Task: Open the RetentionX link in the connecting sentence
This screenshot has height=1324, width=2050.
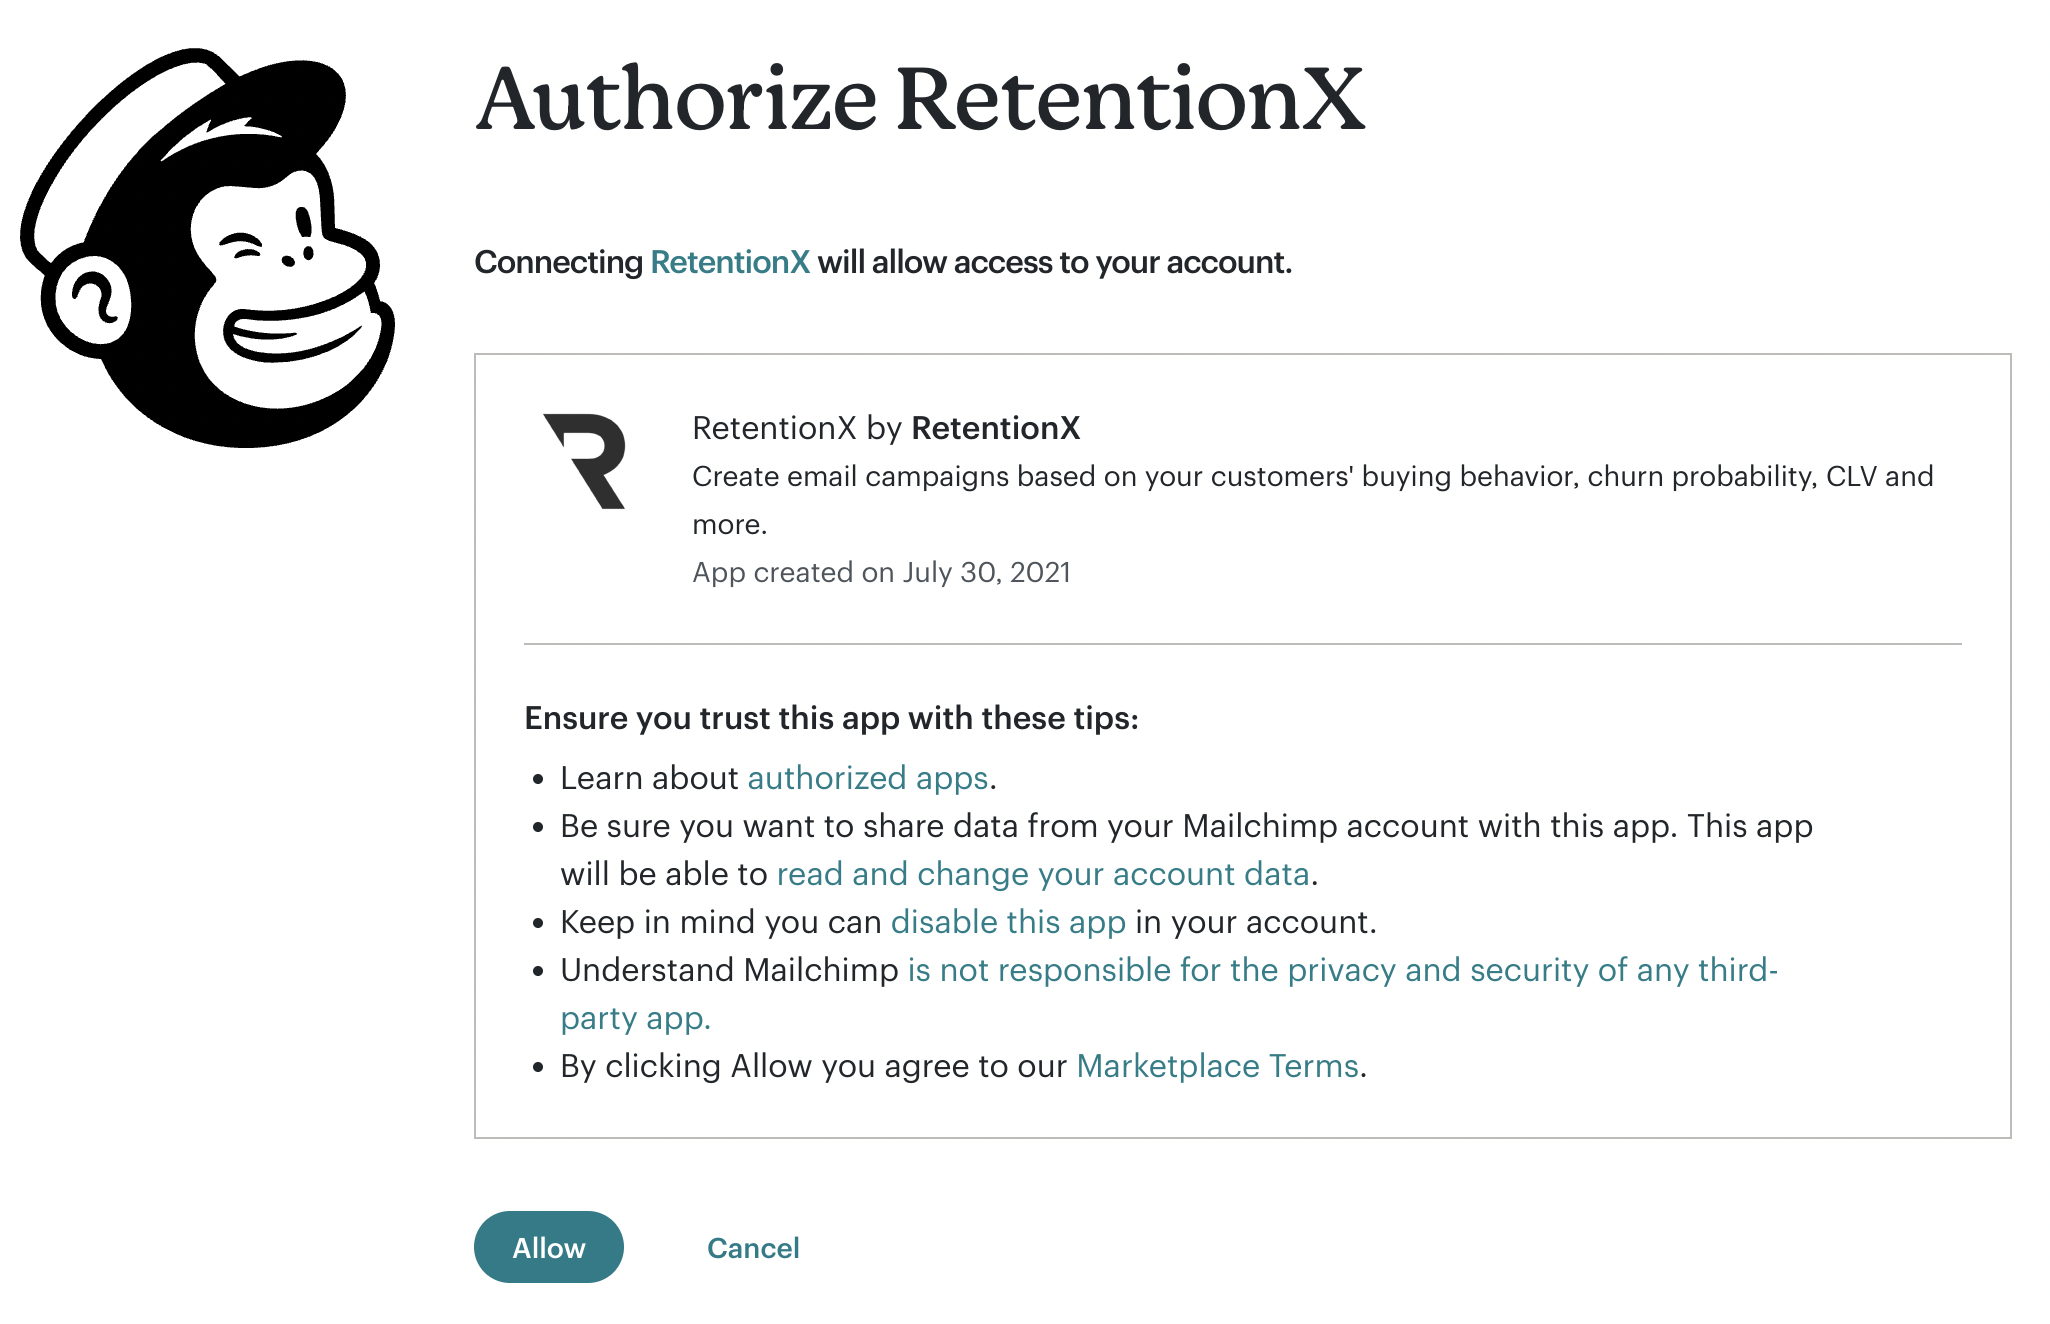Action: 729,262
